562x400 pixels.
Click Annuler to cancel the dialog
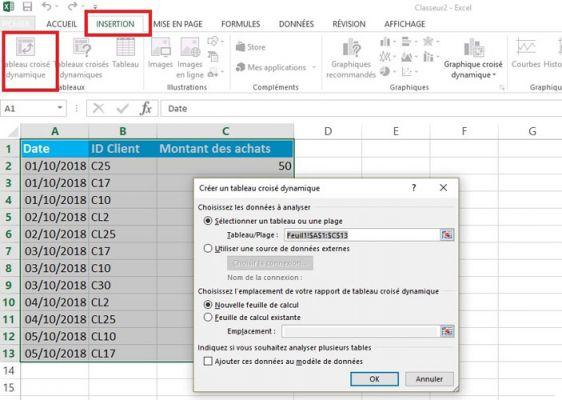point(429,379)
